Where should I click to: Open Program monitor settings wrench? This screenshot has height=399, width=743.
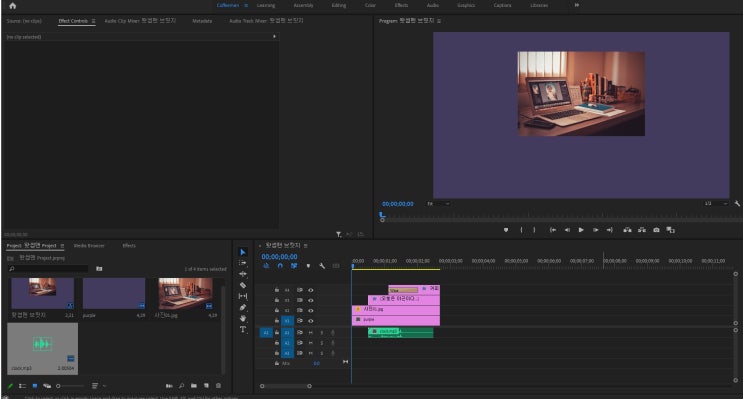click(x=737, y=203)
